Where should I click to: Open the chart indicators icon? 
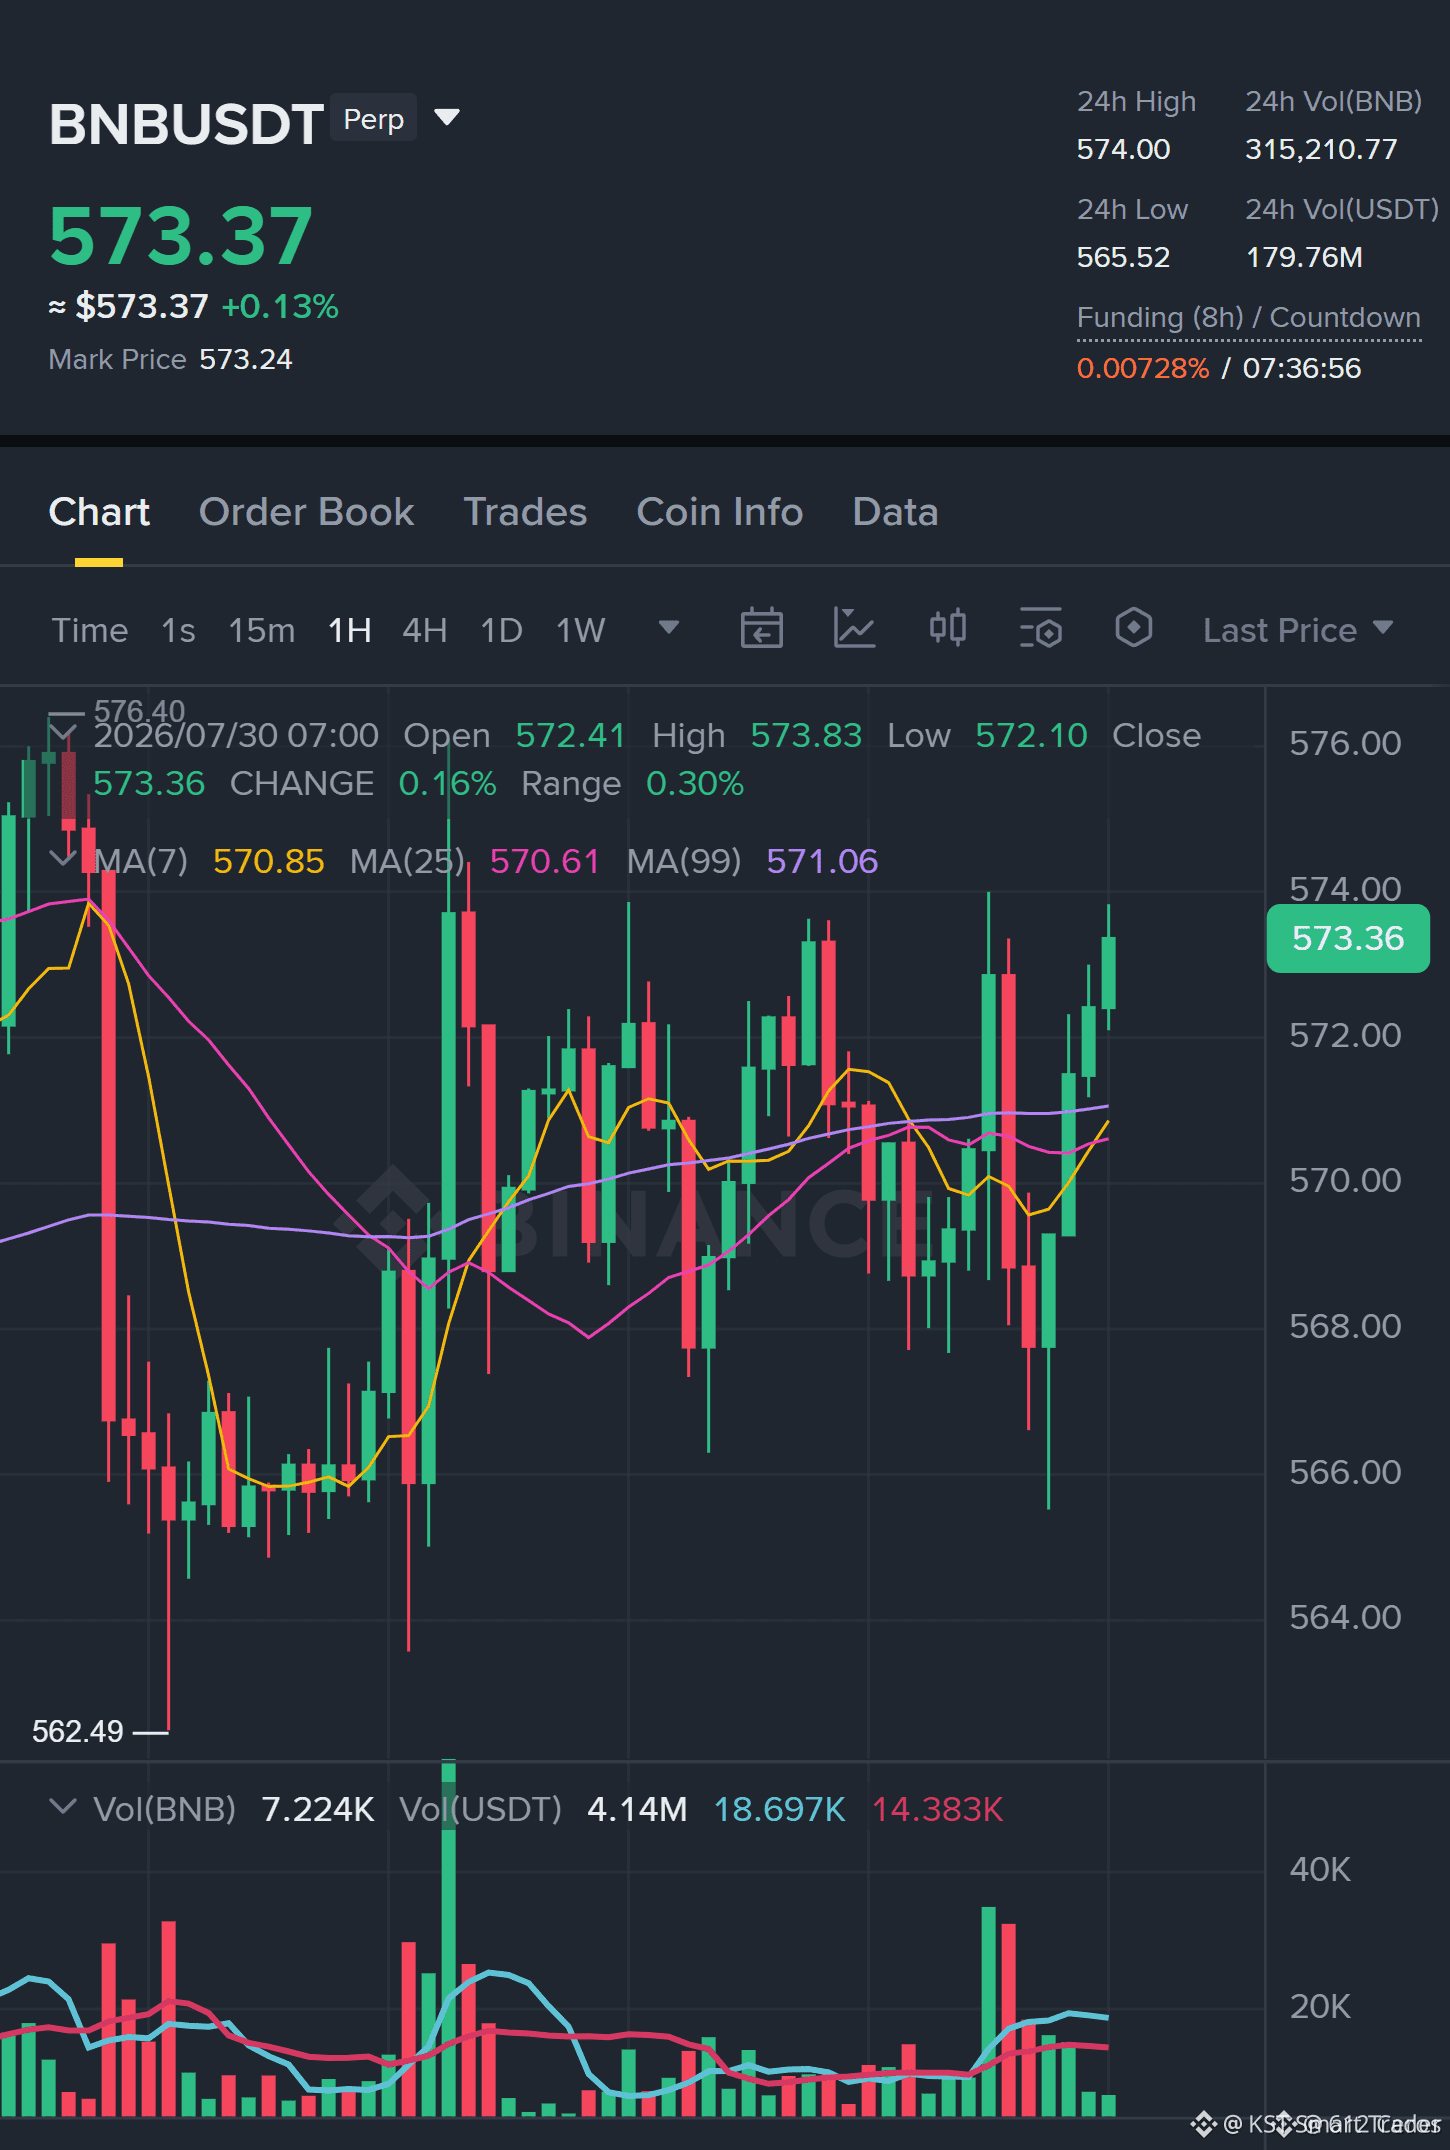pos(855,628)
